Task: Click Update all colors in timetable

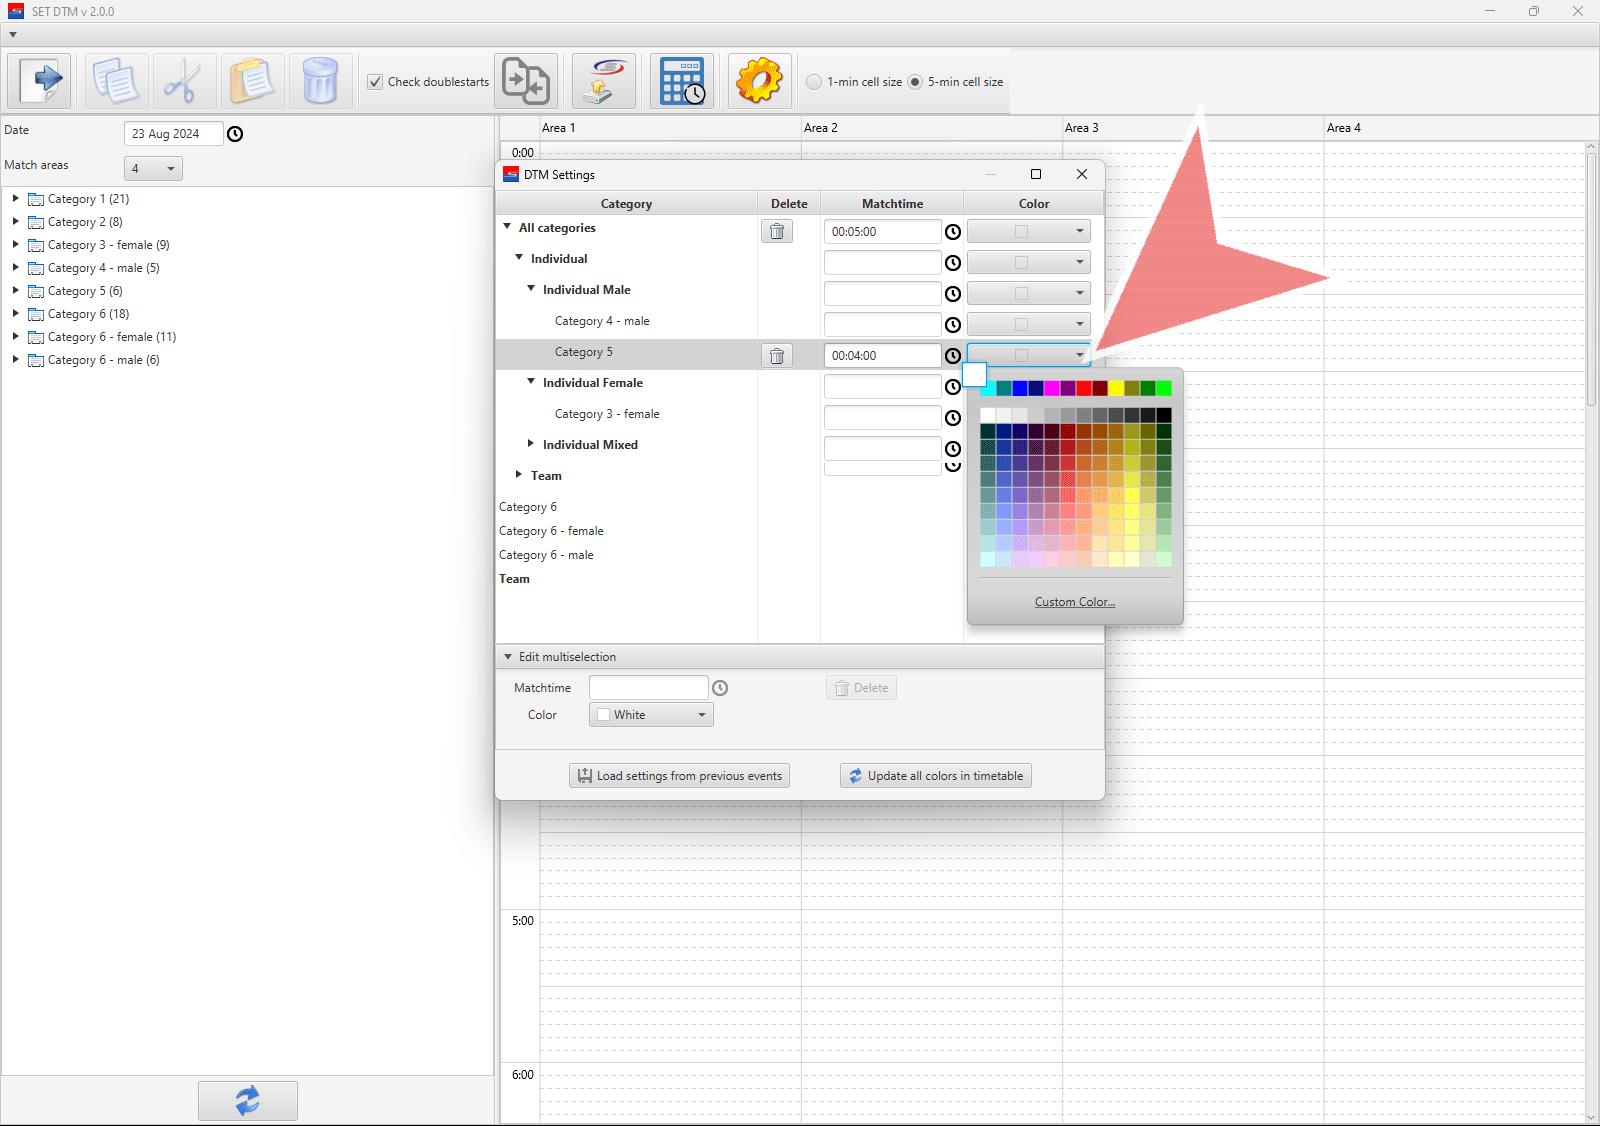Action: click(x=935, y=776)
